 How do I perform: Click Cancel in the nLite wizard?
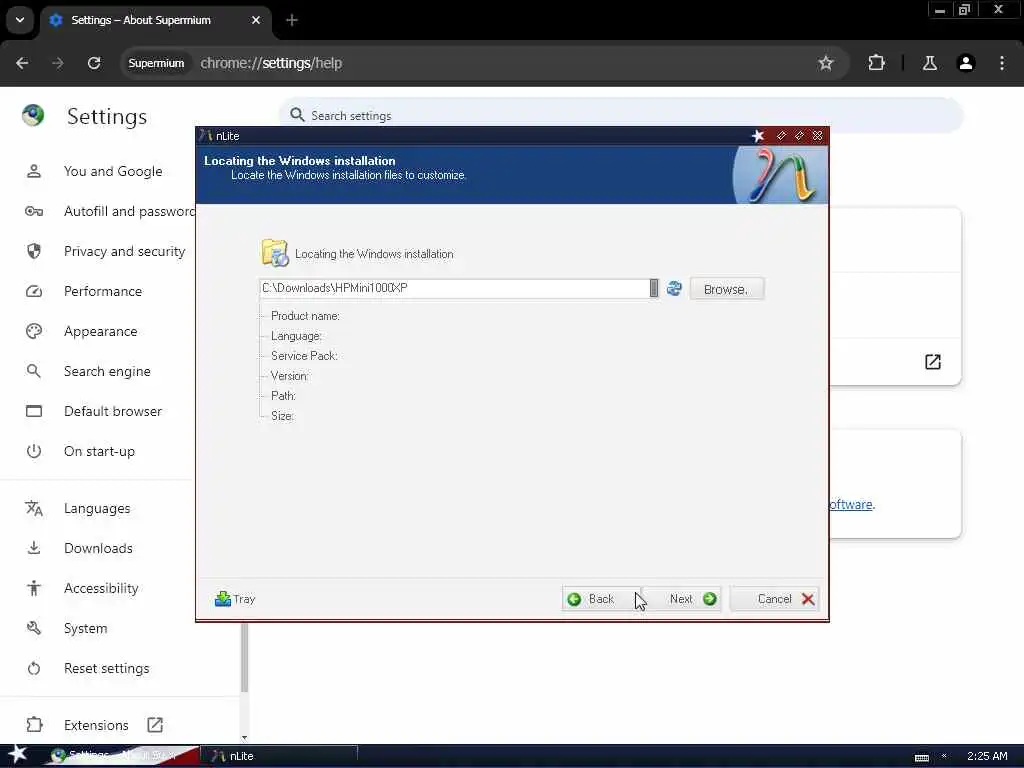point(775,599)
